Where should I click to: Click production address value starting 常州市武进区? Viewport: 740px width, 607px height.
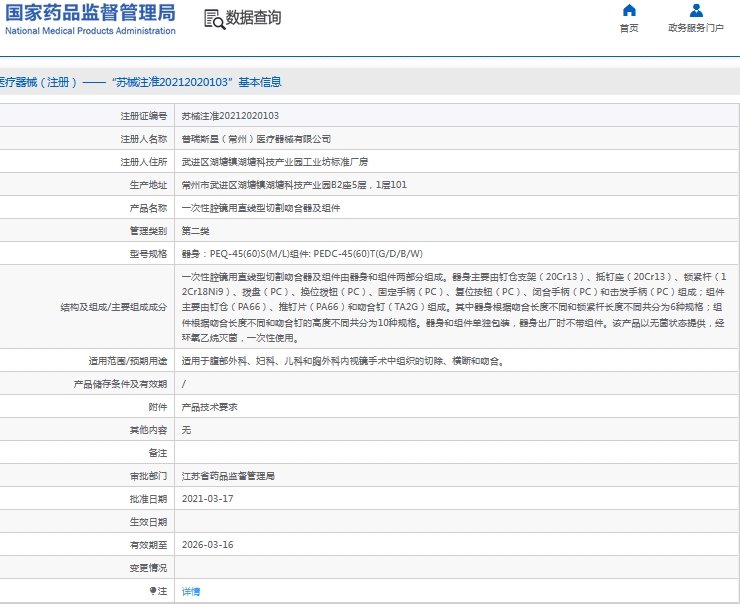(x=294, y=185)
